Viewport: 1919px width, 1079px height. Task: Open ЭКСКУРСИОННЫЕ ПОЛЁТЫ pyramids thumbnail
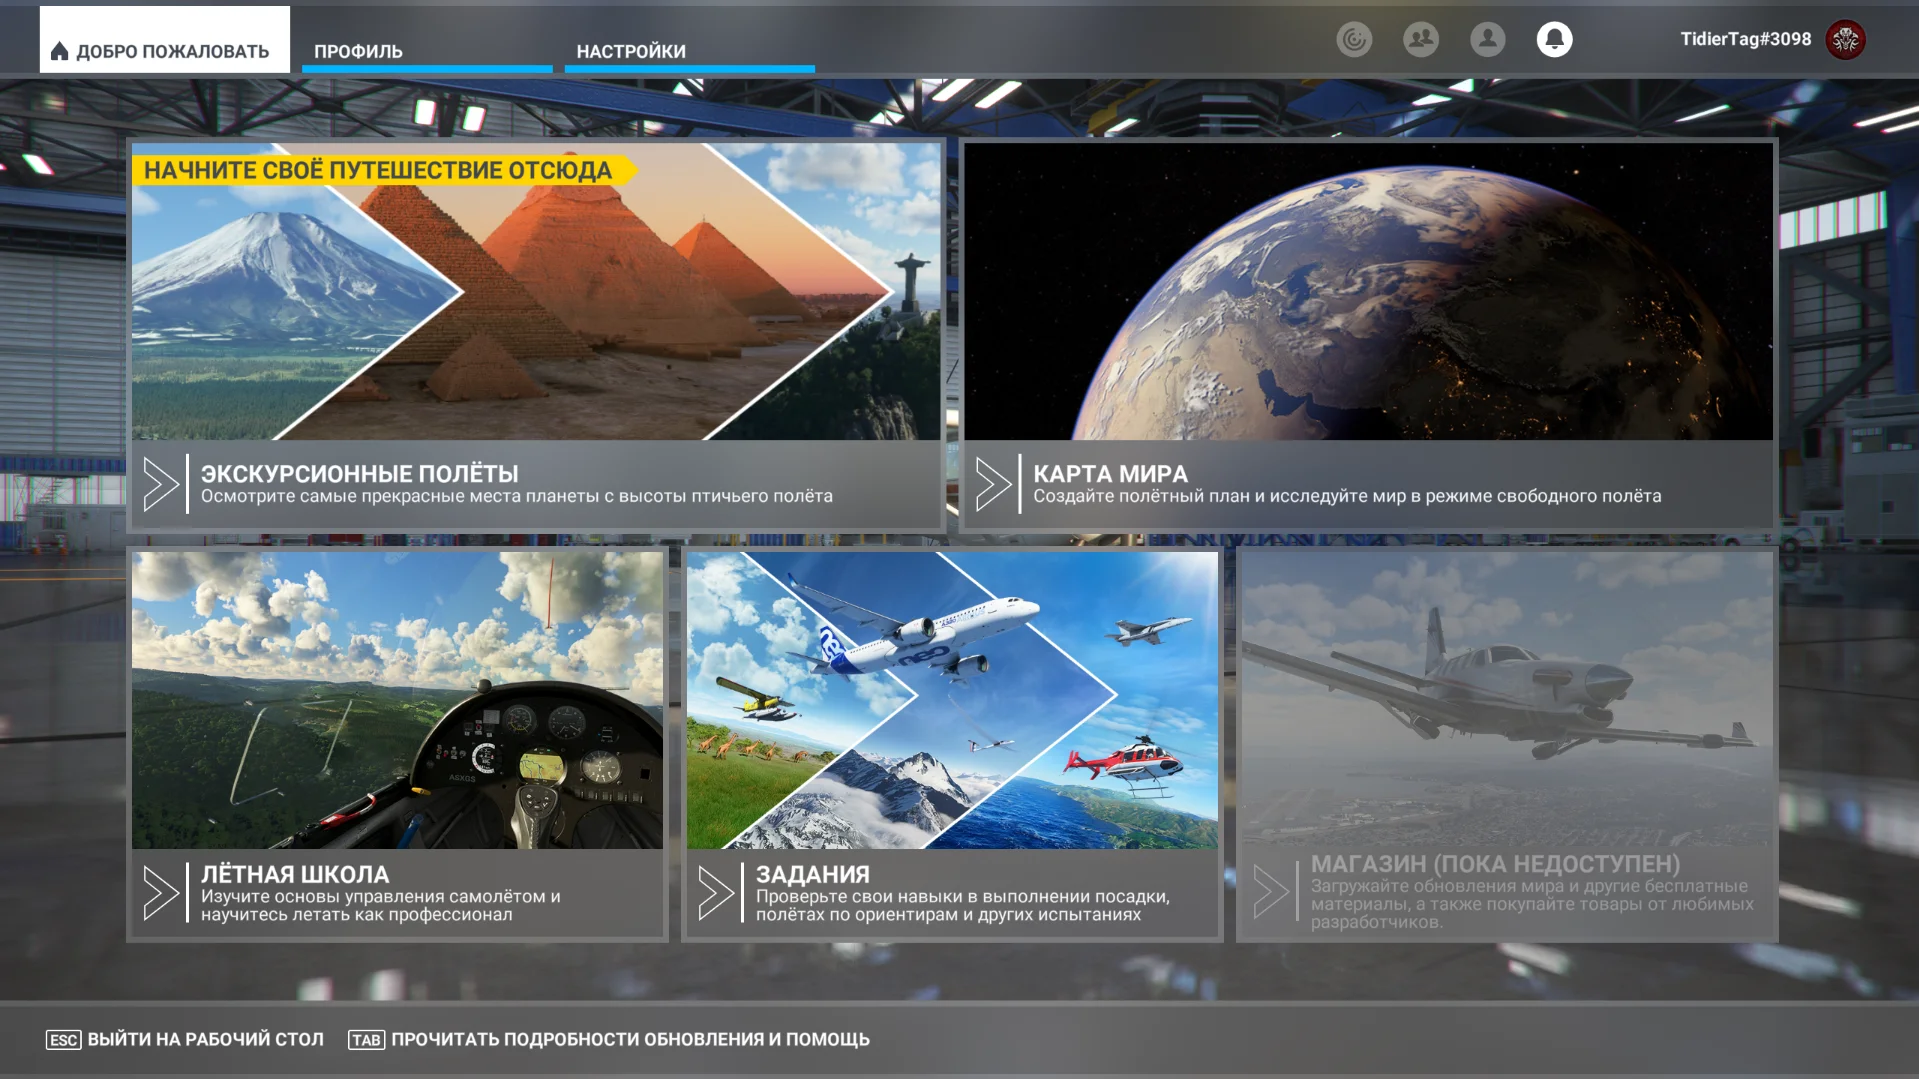click(536, 291)
